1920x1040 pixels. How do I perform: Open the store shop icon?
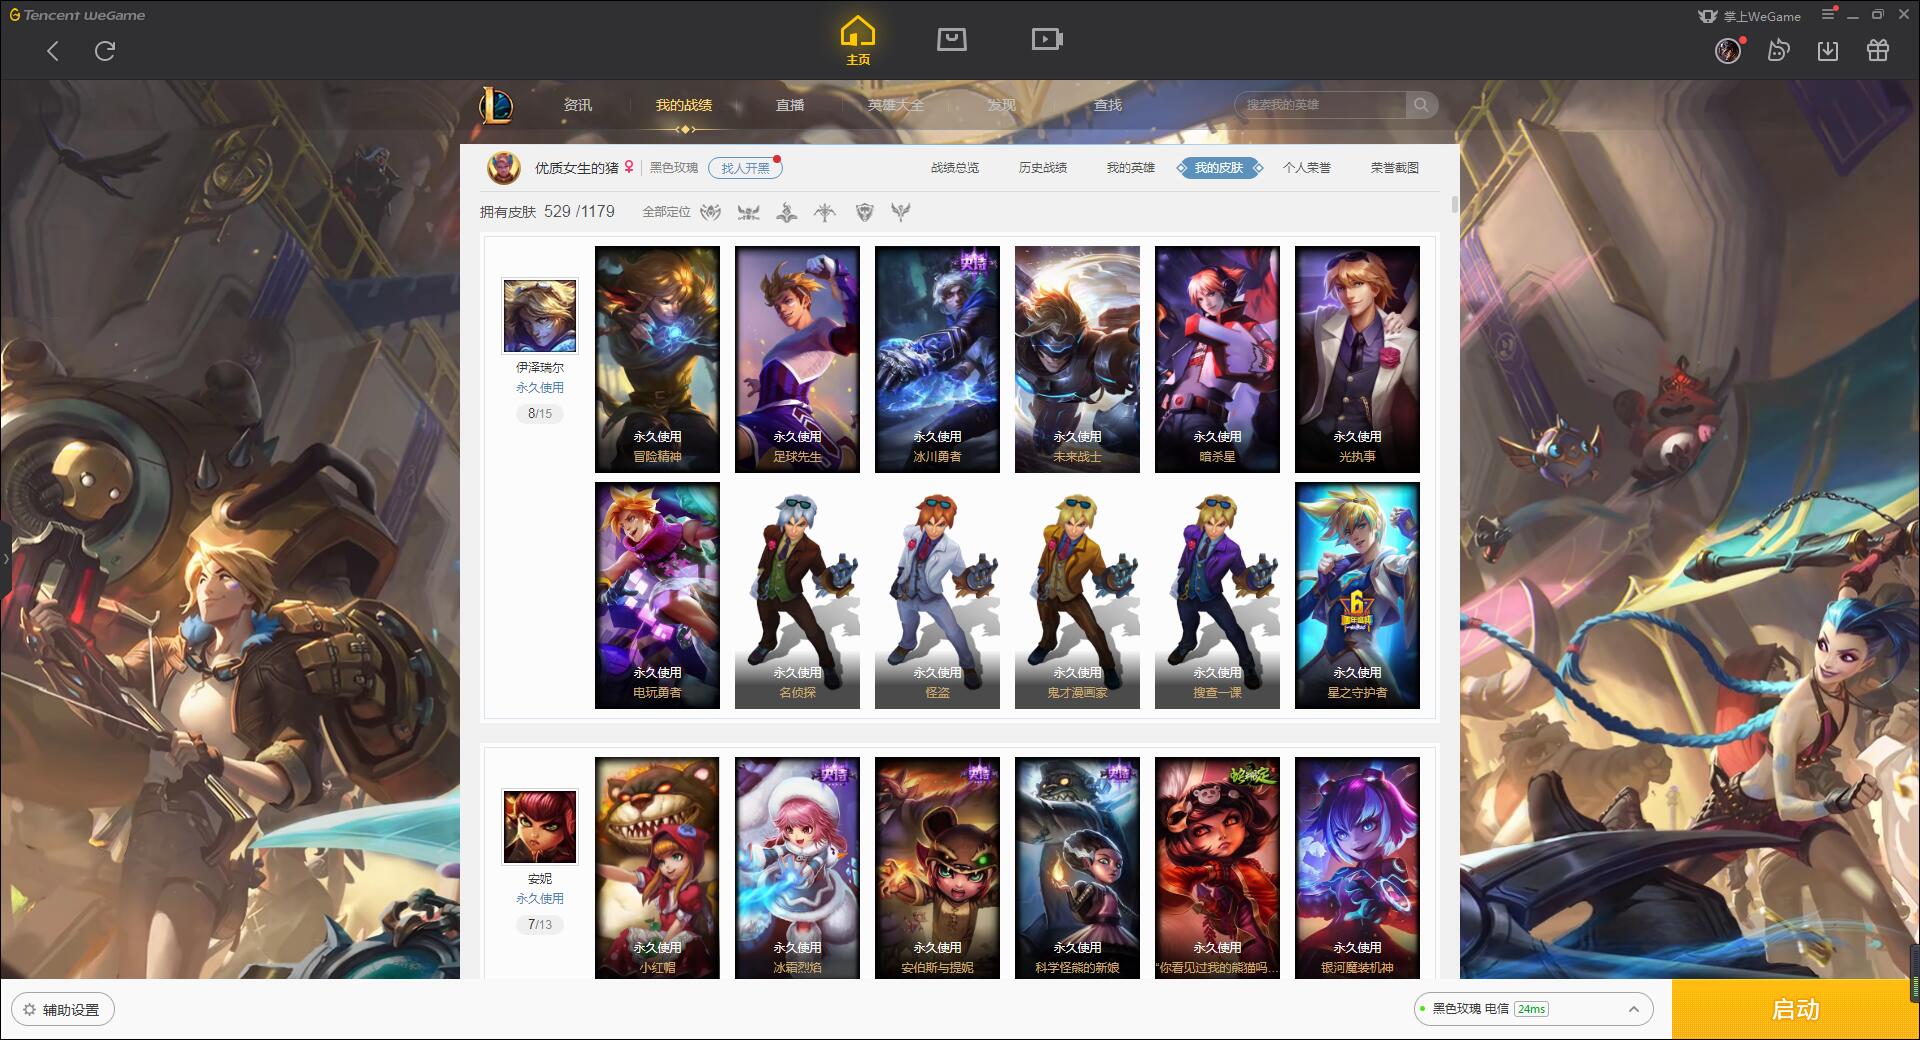[951, 39]
